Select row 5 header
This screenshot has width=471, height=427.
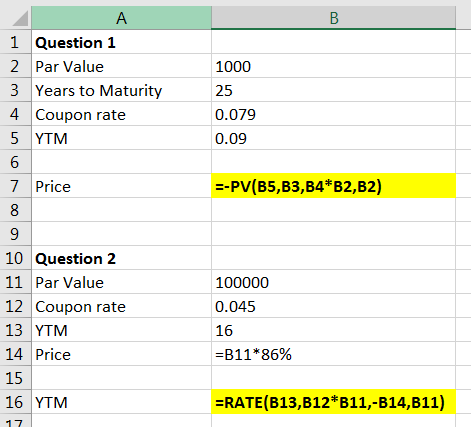[15, 138]
